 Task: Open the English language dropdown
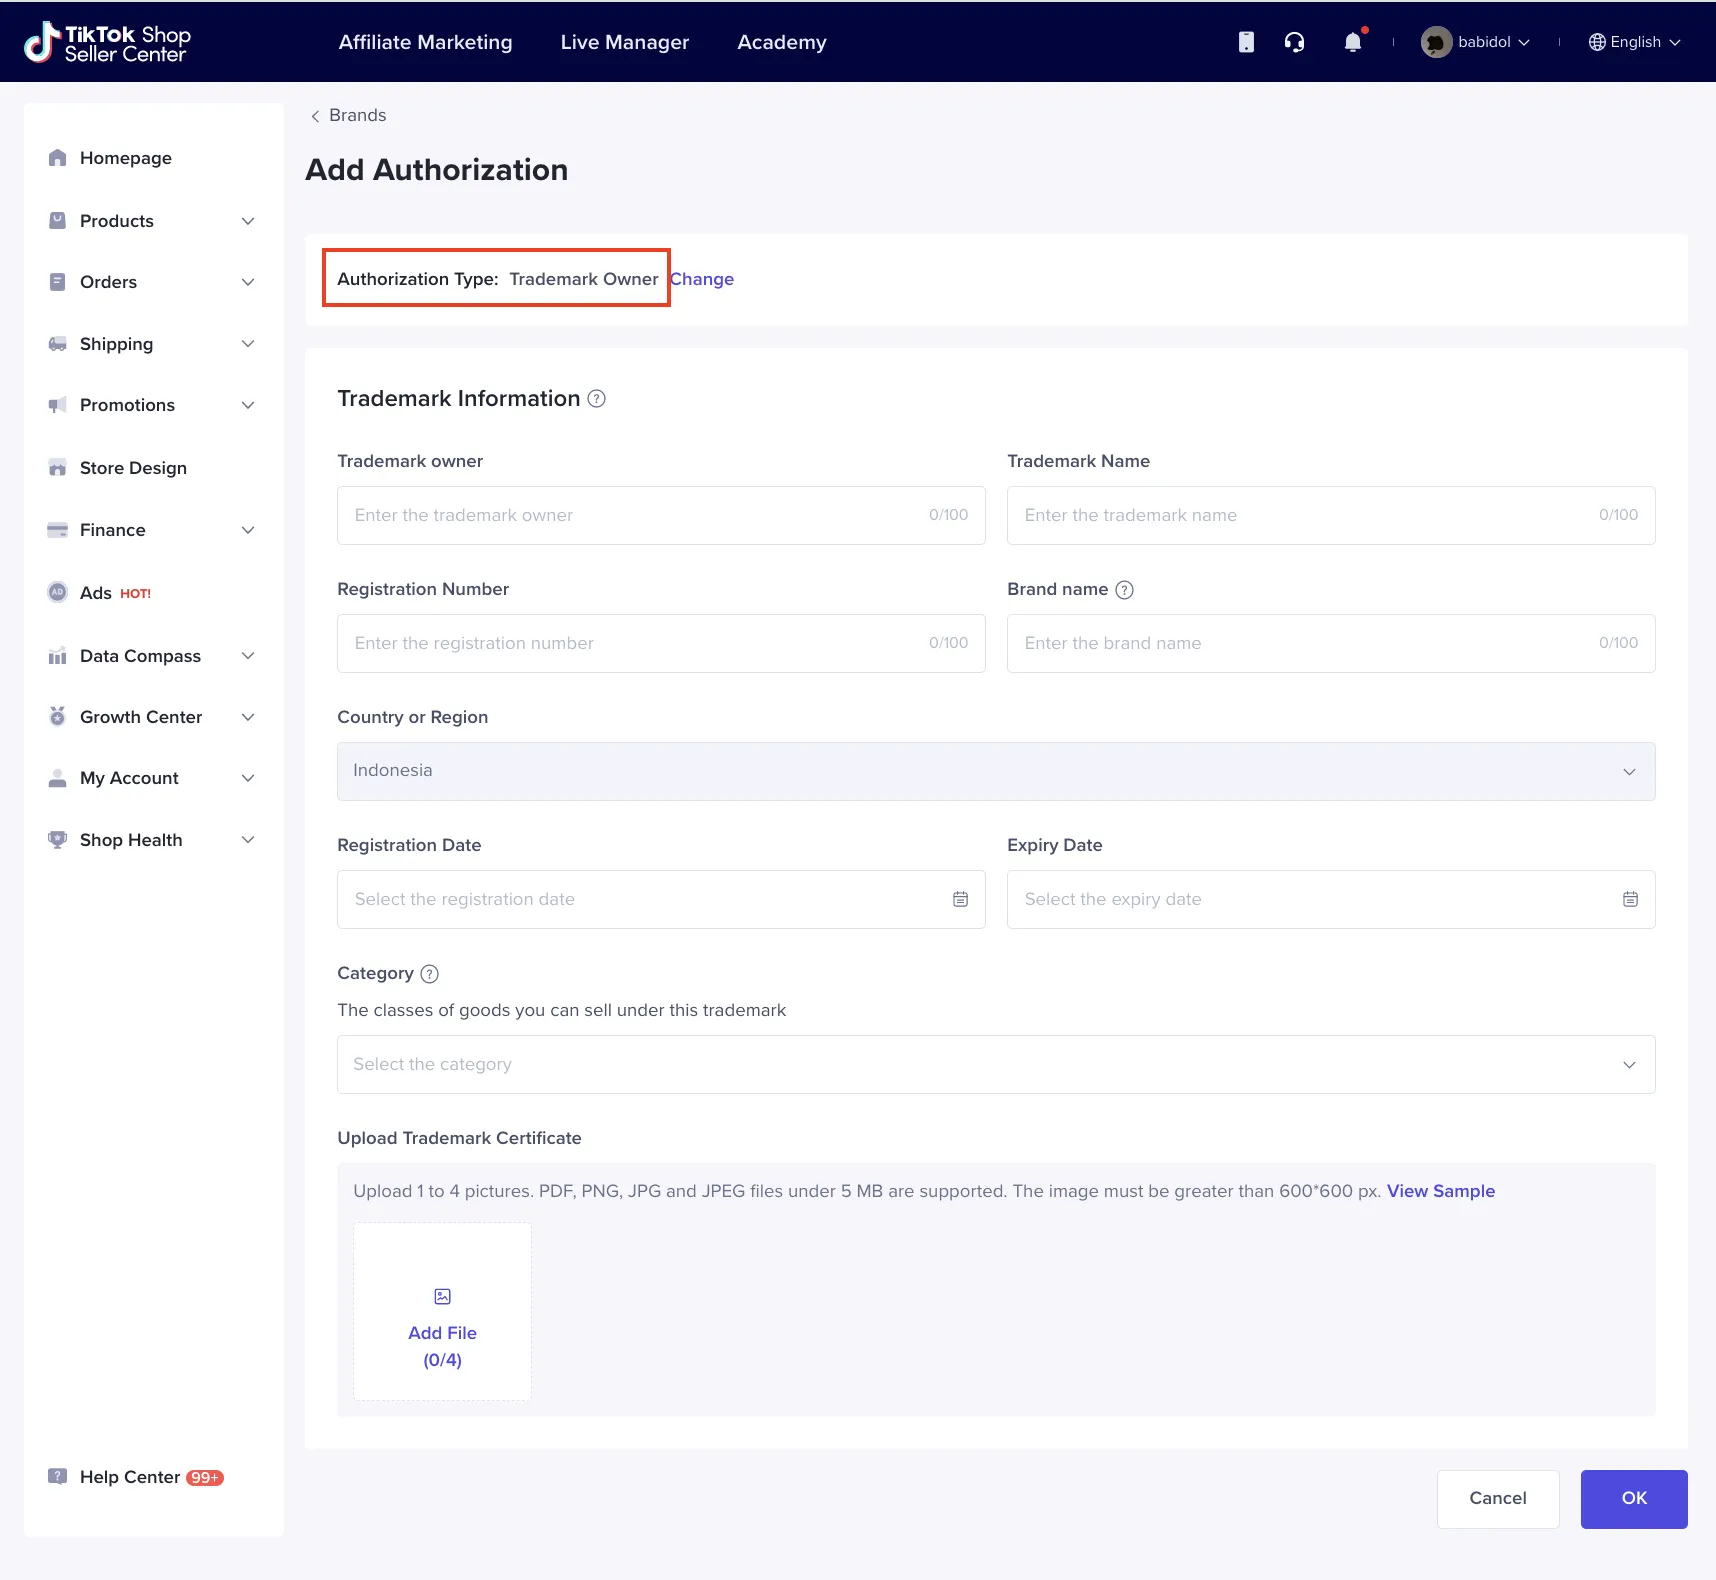pyautogui.click(x=1634, y=42)
